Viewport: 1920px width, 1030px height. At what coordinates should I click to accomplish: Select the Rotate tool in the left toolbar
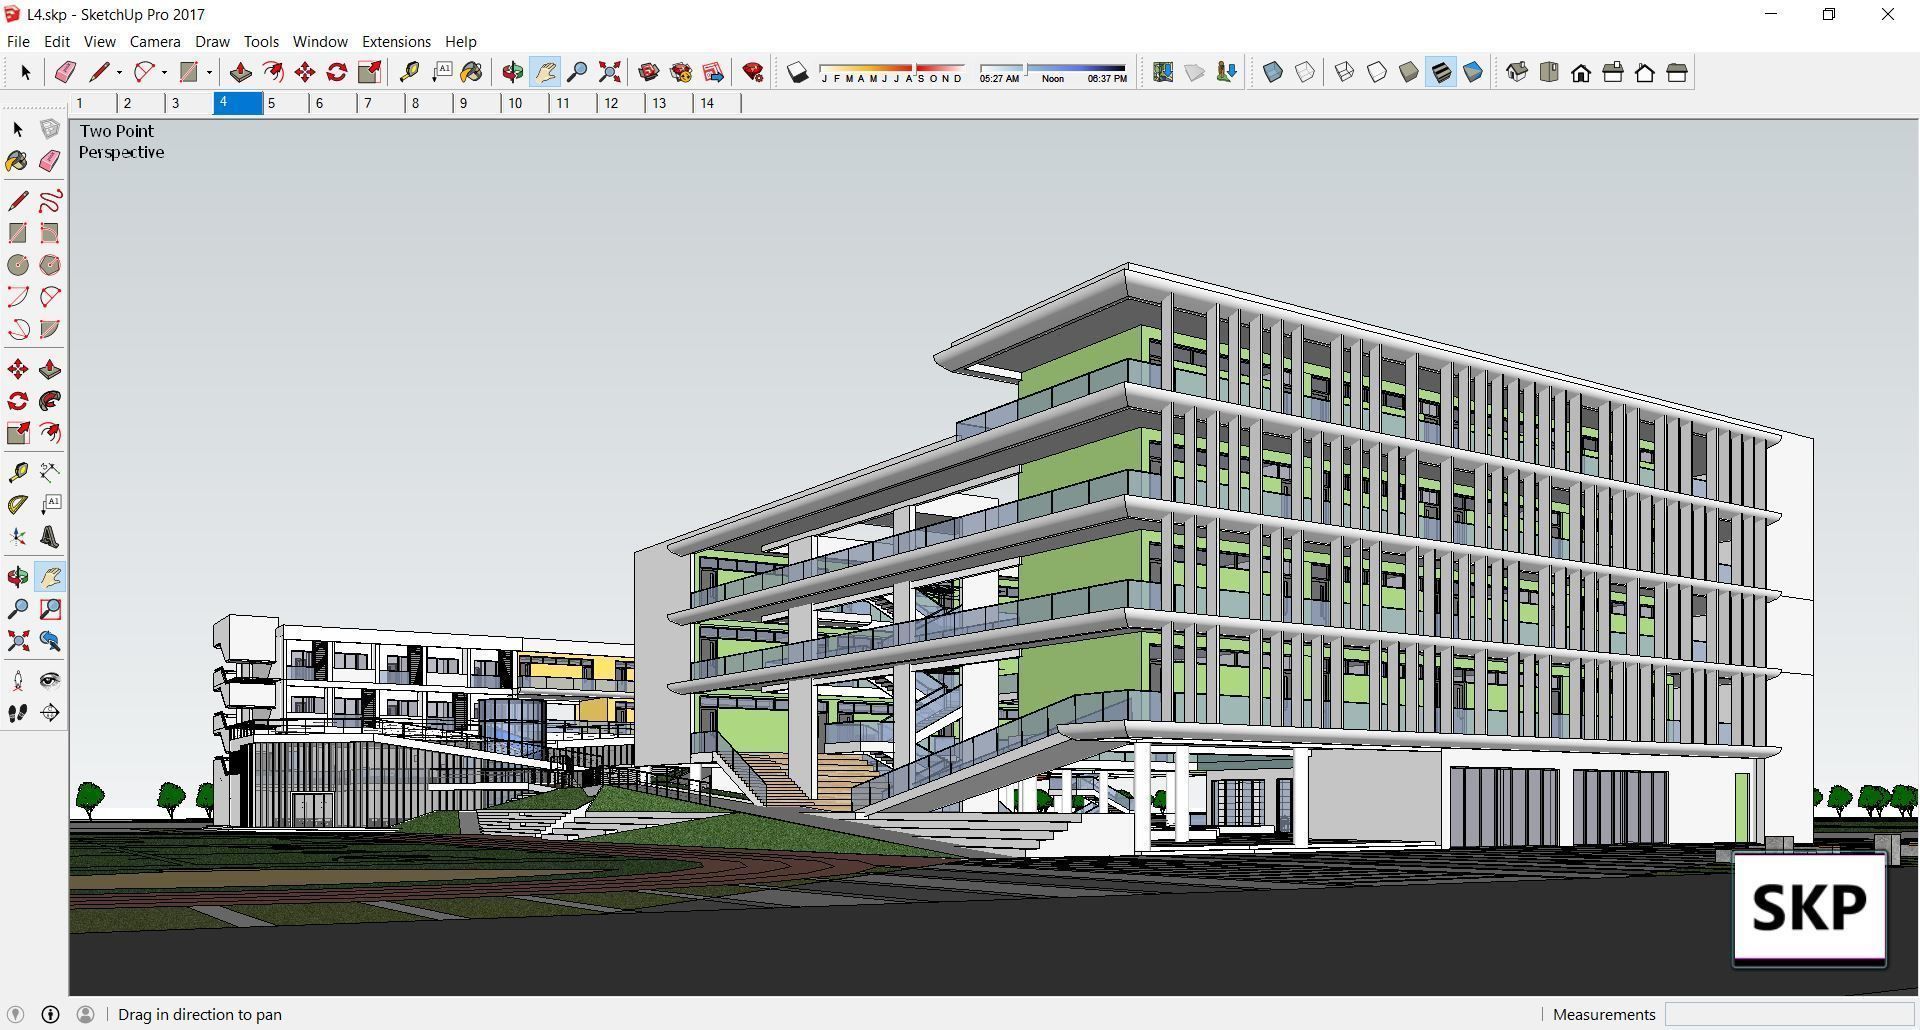18,401
